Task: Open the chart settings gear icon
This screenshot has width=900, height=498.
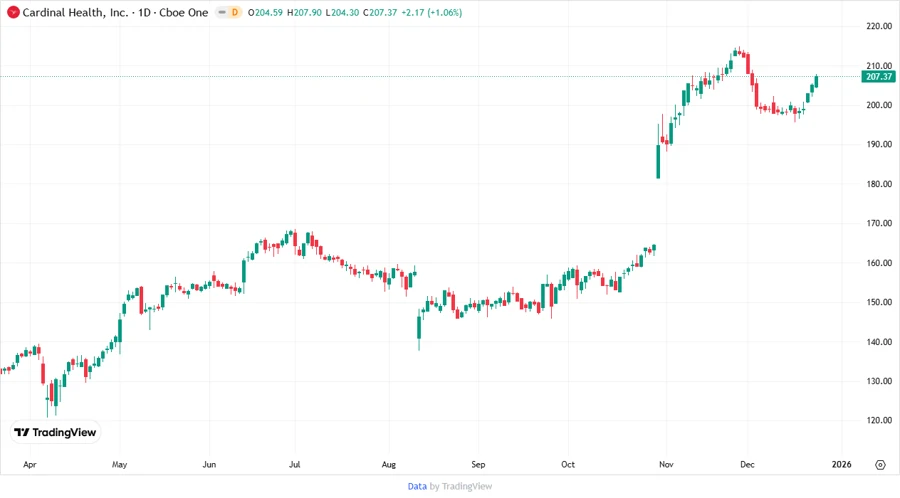Action: [x=880, y=465]
